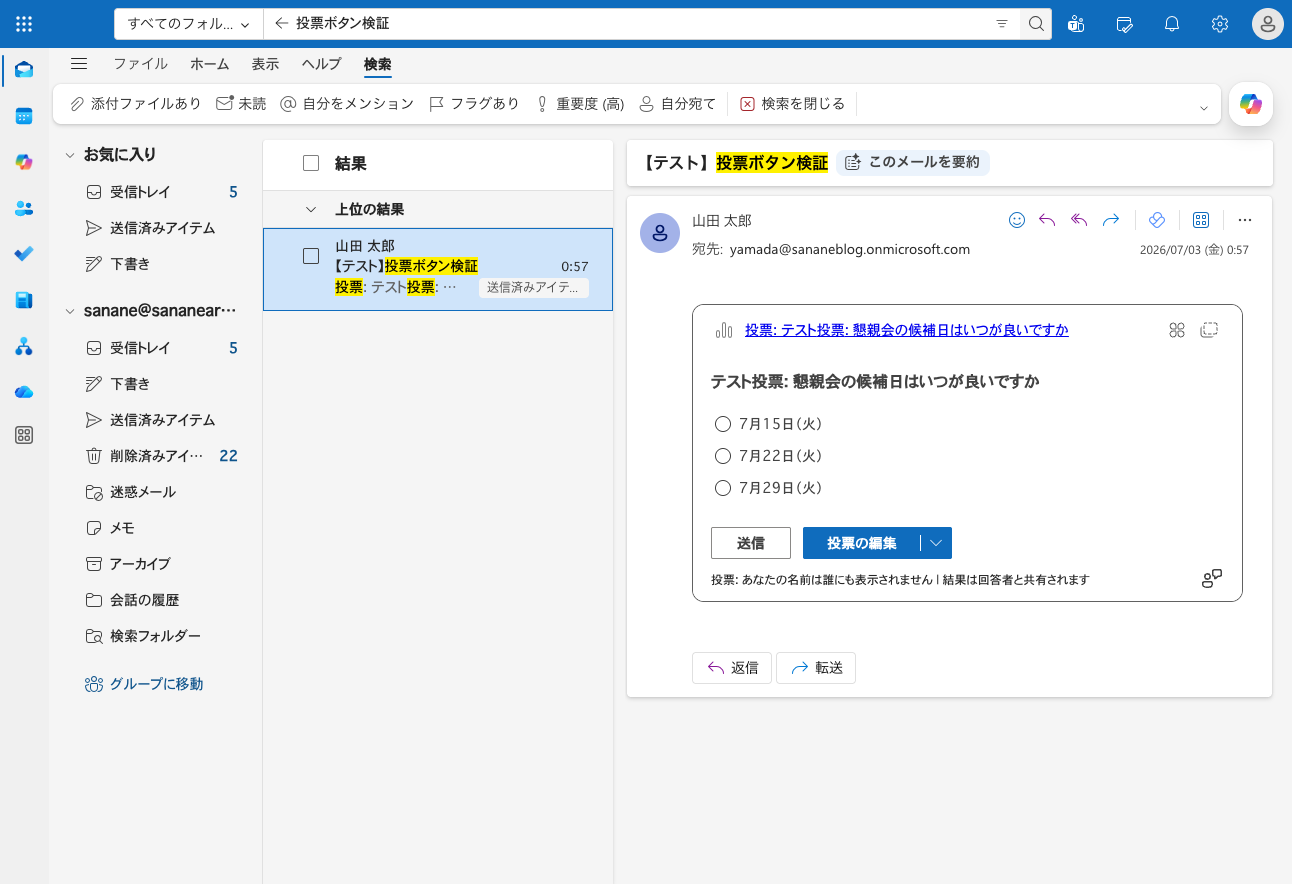Viewport: 1292px width, 884px height.
Task: Toggle the navigation pane hamburger icon
Action: point(79,64)
